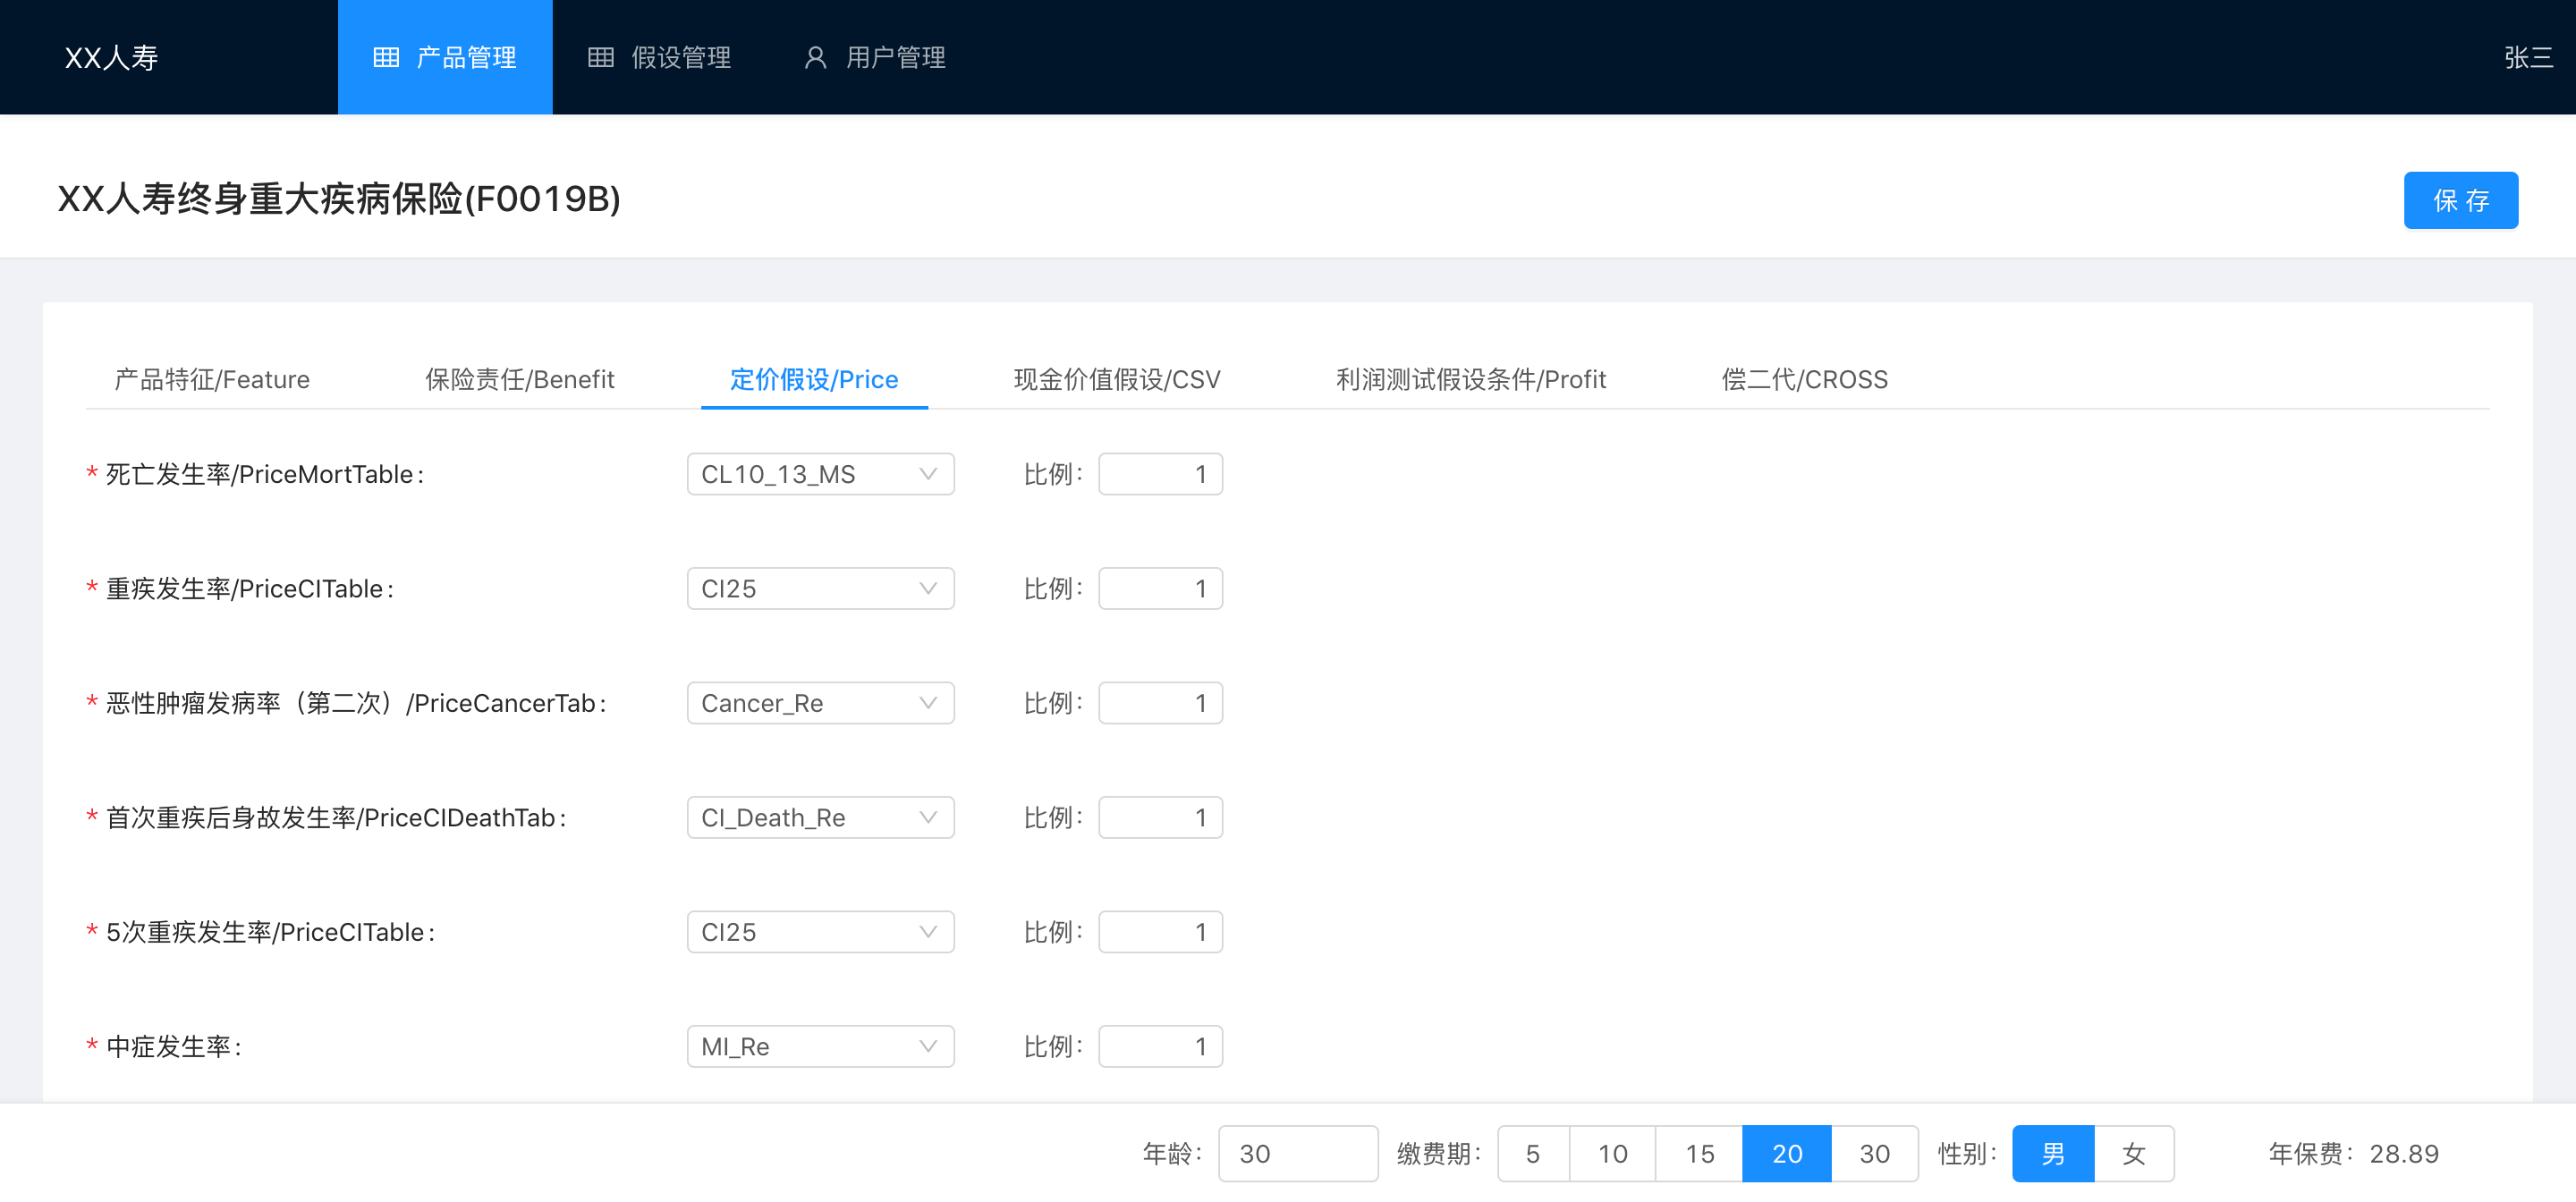Open the 用户管理 menu

click(875, 58)
